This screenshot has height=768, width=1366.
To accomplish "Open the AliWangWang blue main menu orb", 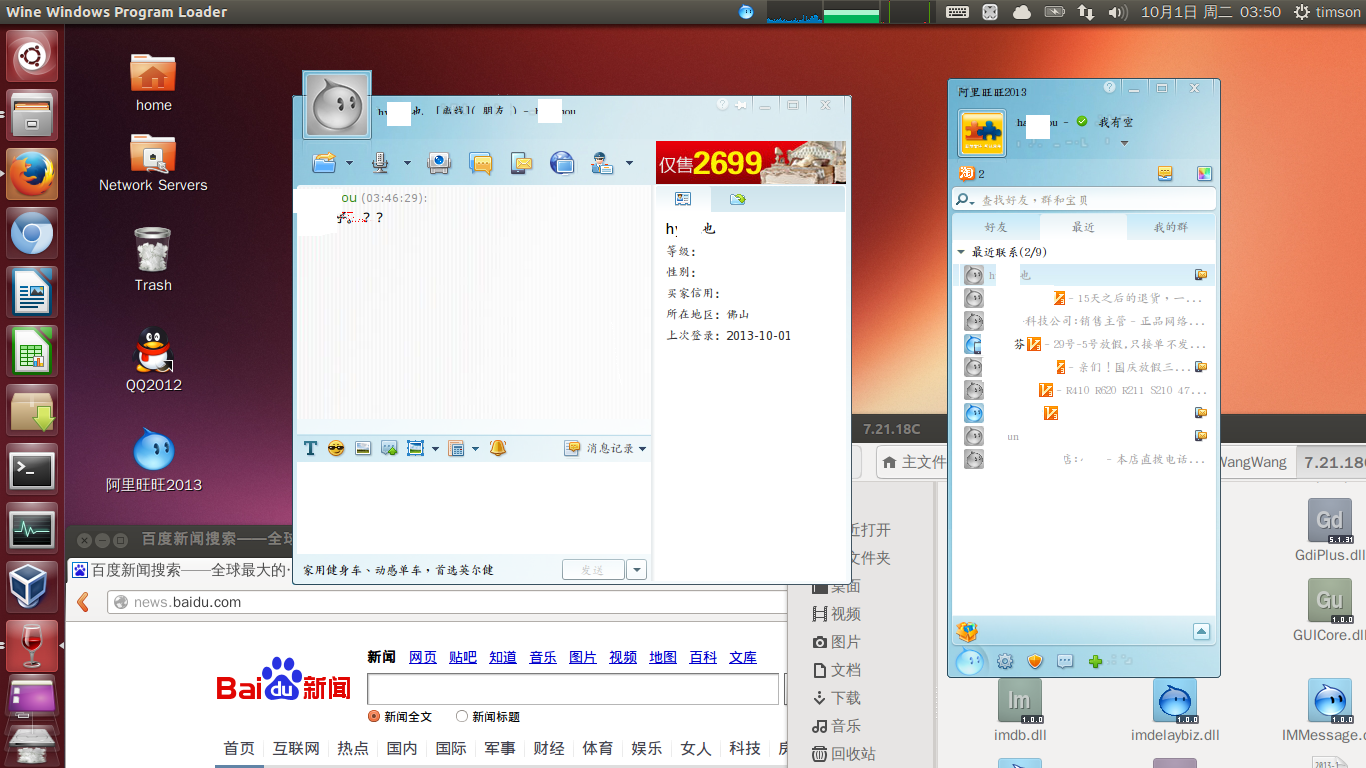I will coord(969,660).
